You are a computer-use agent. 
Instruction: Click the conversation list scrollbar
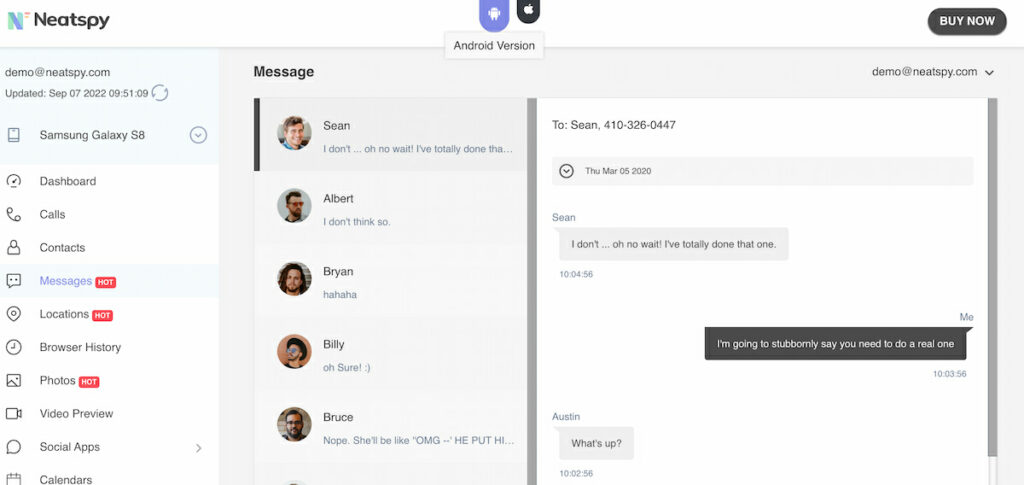pos(532,291)
